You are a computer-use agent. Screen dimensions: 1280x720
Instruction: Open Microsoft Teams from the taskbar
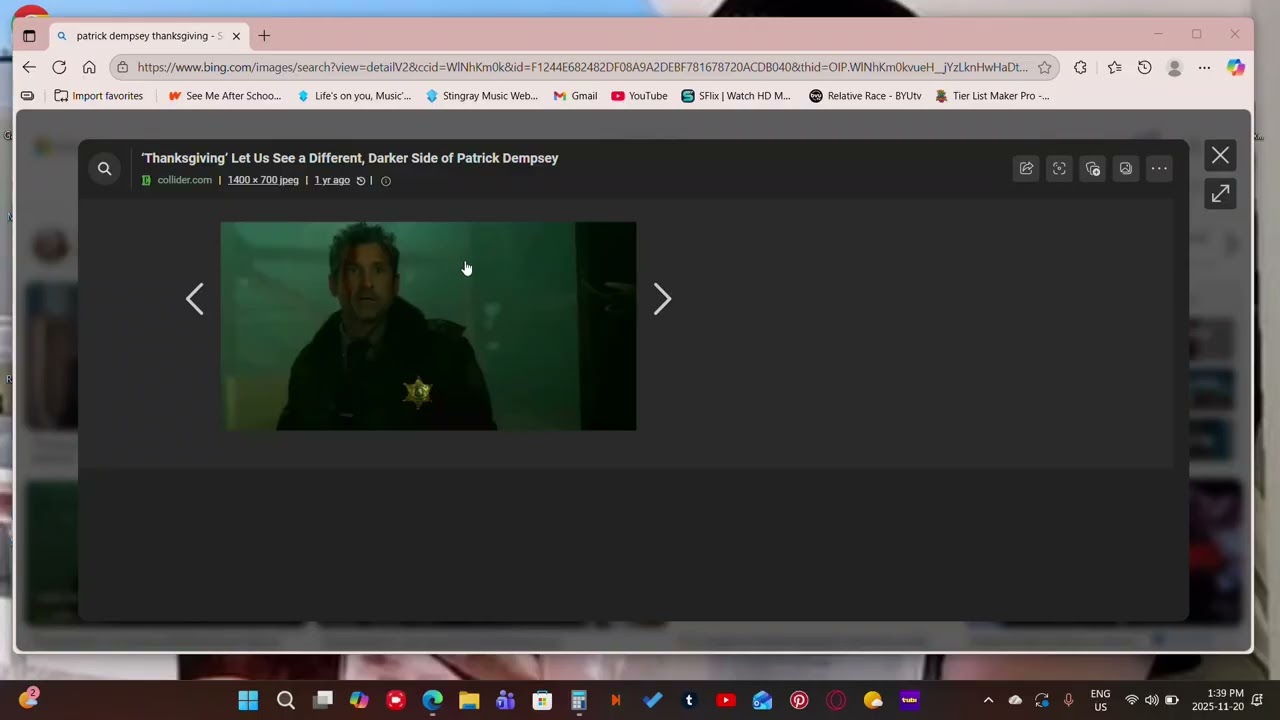[x=505, y=700]
